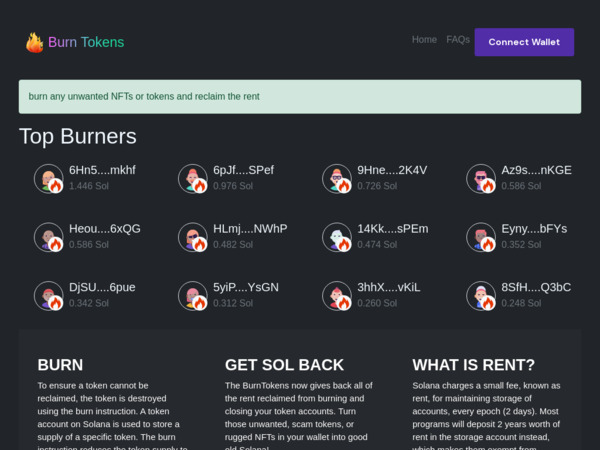Click the Top Burners heading

tap(78, 136)
